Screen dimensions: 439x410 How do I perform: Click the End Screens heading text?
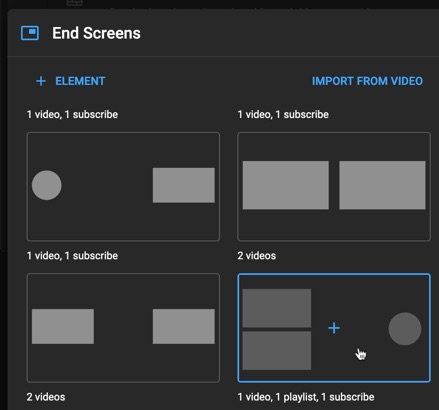tap(96, 33)
